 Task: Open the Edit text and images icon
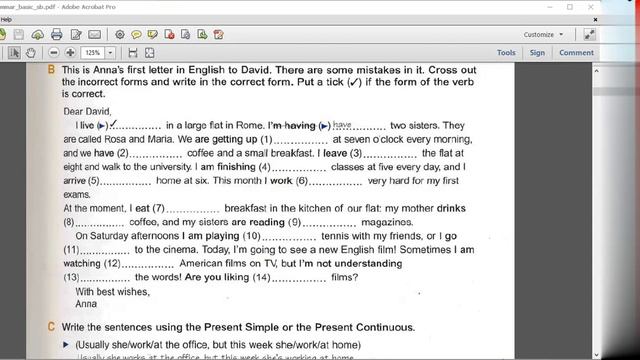[x=76, y=35]
